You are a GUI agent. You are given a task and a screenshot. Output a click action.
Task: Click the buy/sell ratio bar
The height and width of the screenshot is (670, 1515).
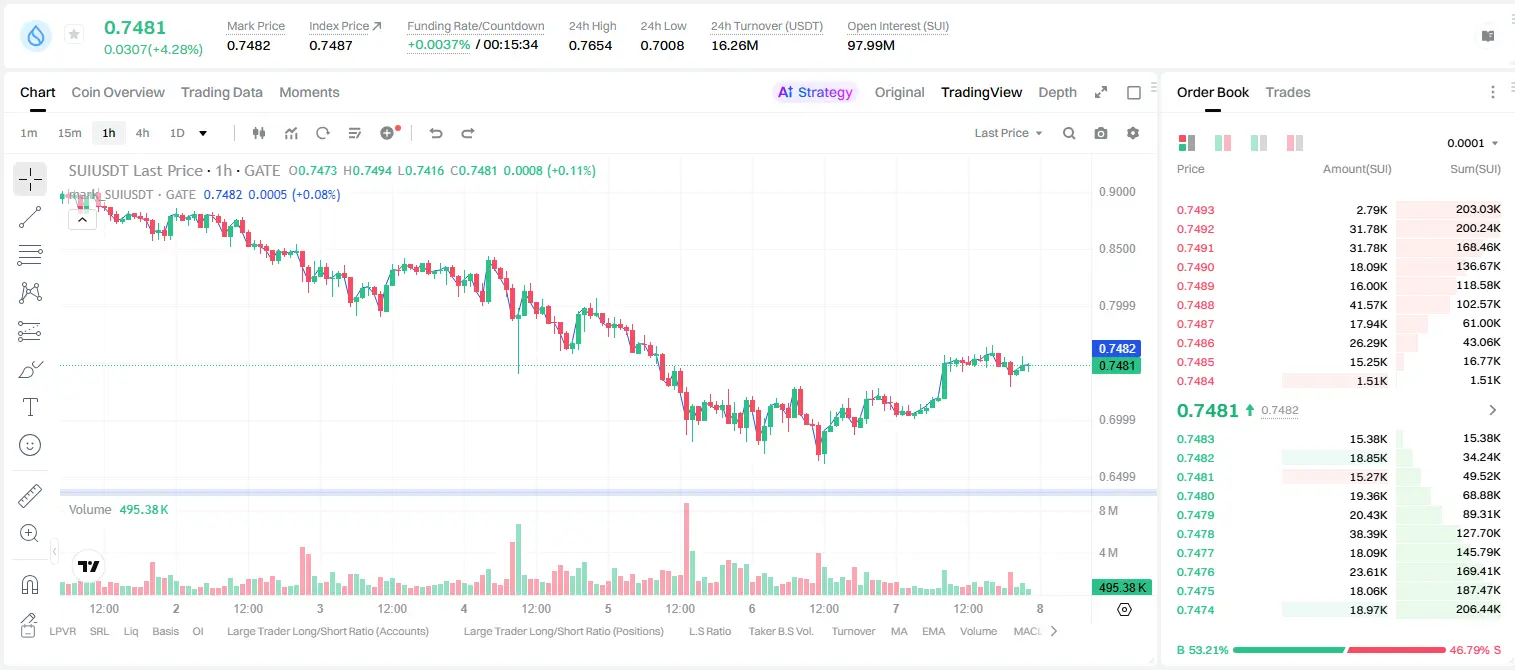click(1340, 649)
